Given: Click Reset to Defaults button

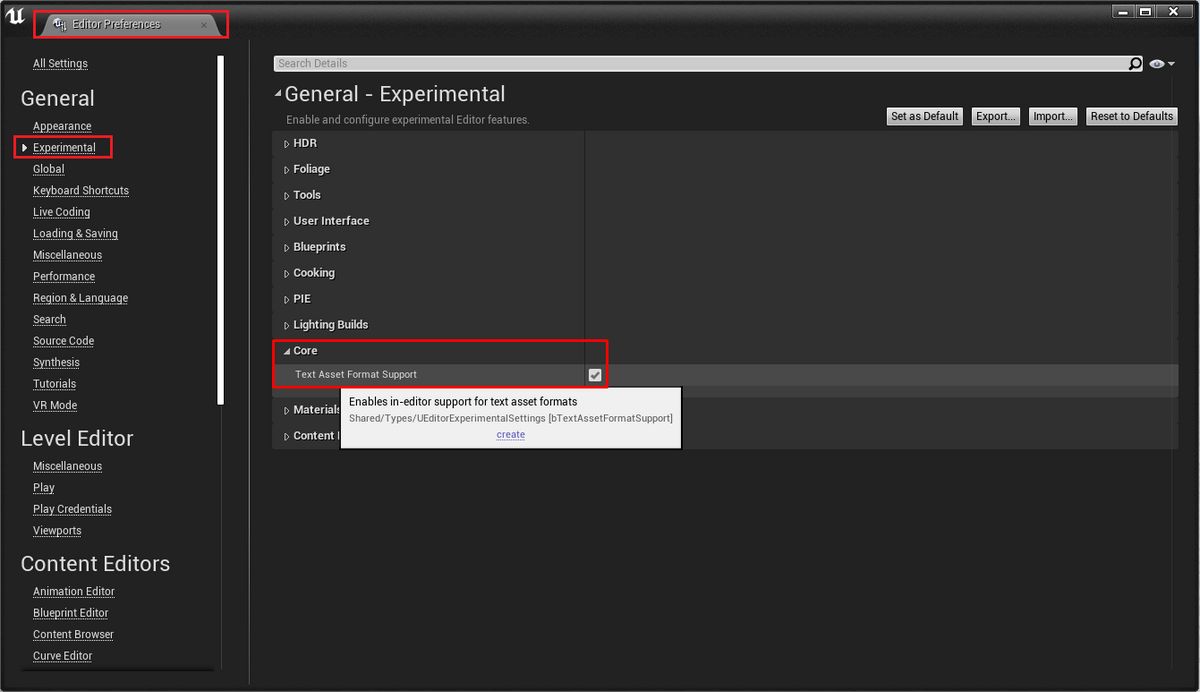Looking at the screenshot, I should 1131,116.
